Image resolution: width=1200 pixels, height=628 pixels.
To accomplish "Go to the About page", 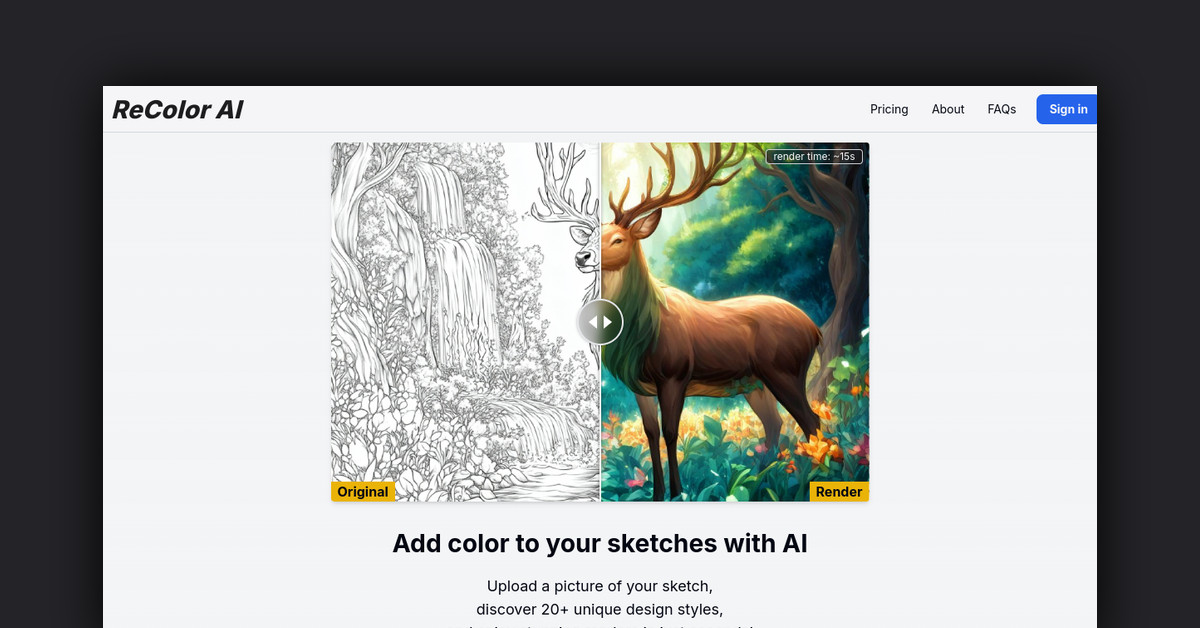I will [948, 109].
